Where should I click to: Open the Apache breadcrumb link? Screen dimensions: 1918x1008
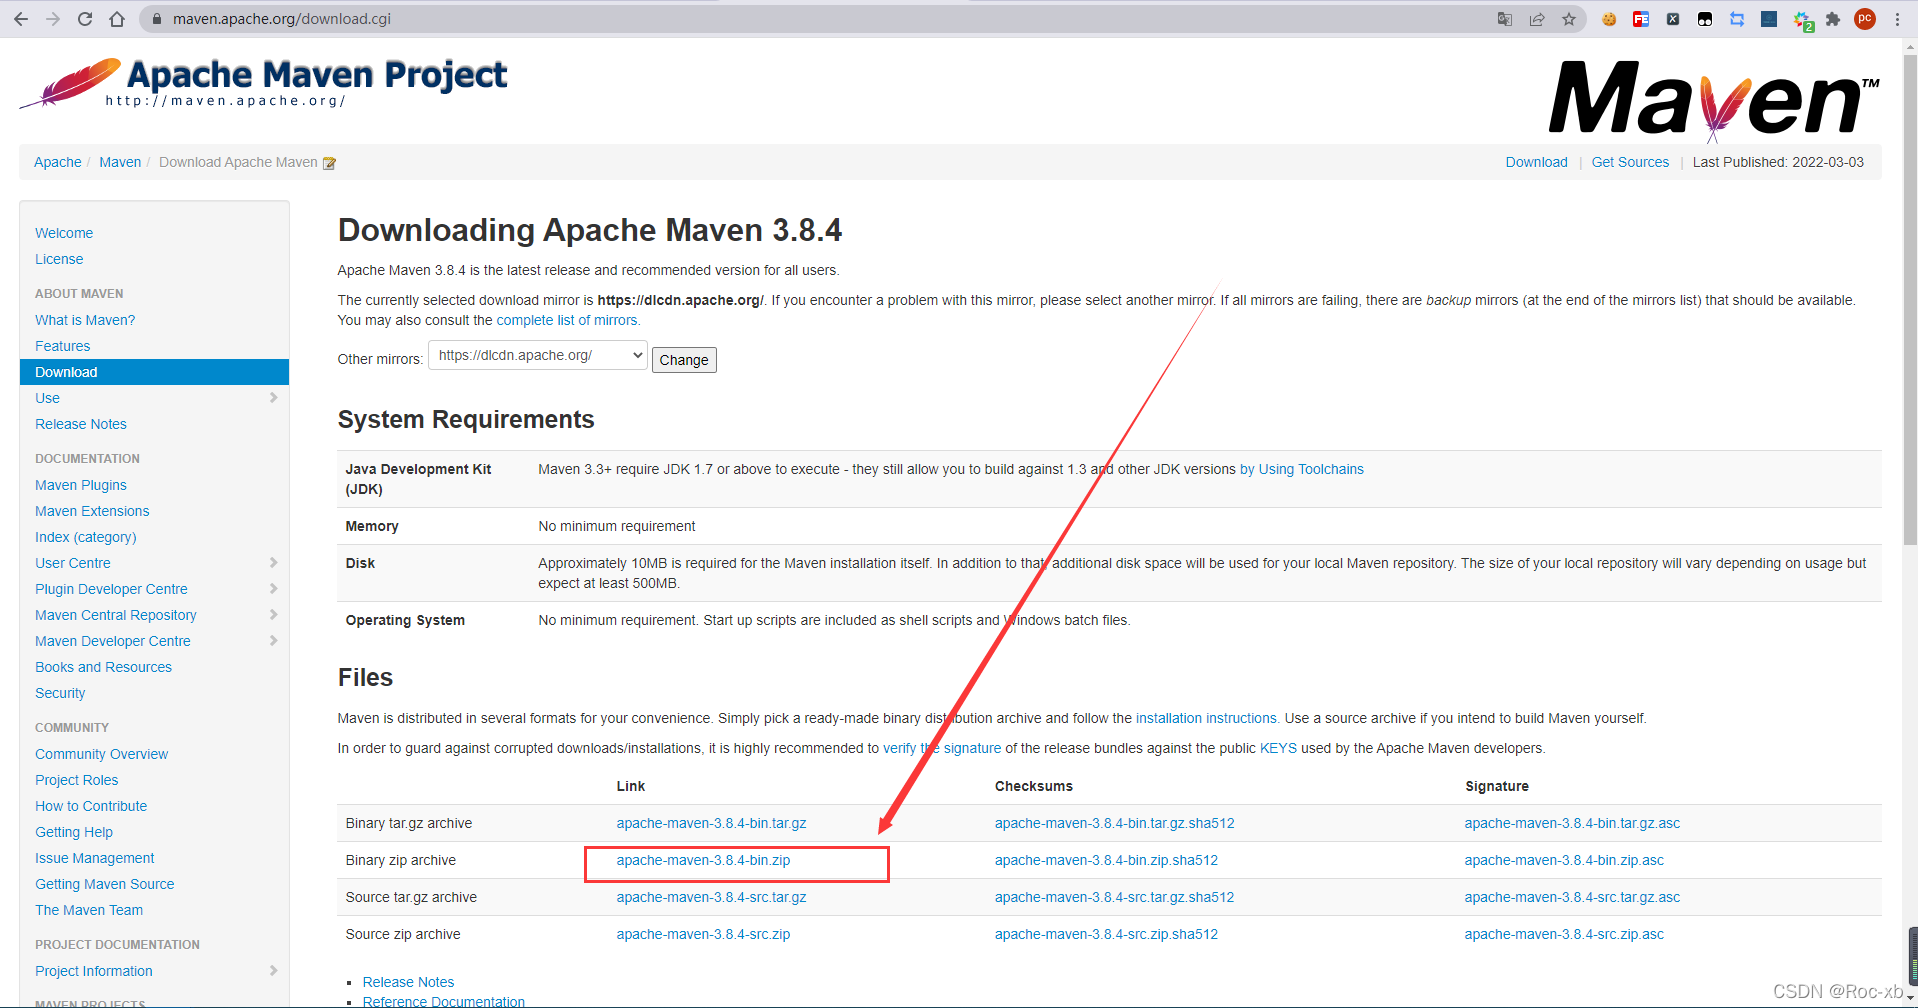pyautogui.click(x=58, y=162)
